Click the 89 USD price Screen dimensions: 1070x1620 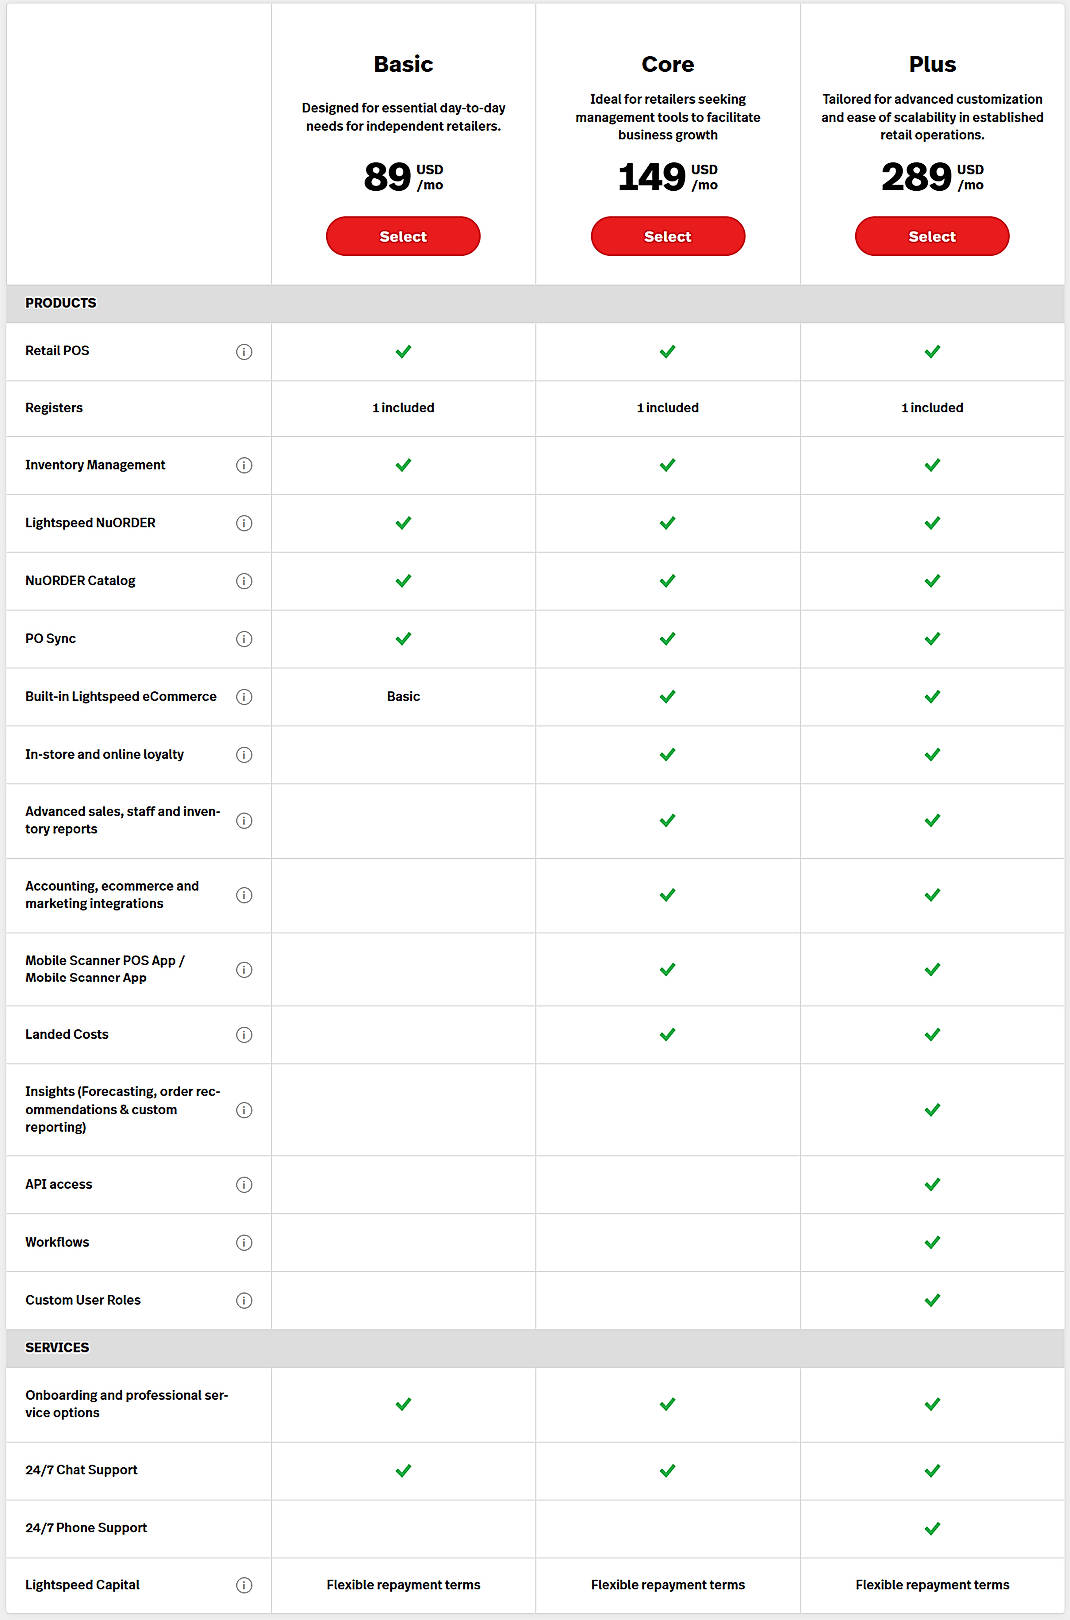(403, 177)
